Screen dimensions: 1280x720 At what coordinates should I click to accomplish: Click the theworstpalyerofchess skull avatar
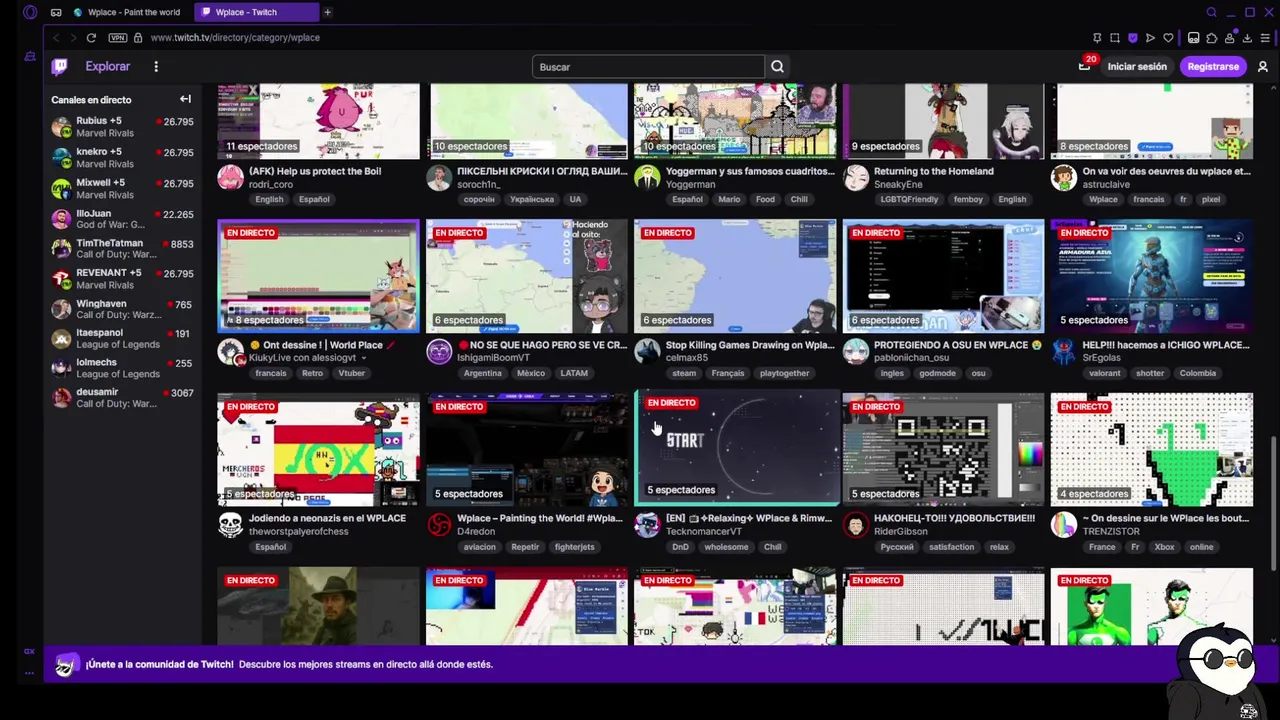coord(230,524)
